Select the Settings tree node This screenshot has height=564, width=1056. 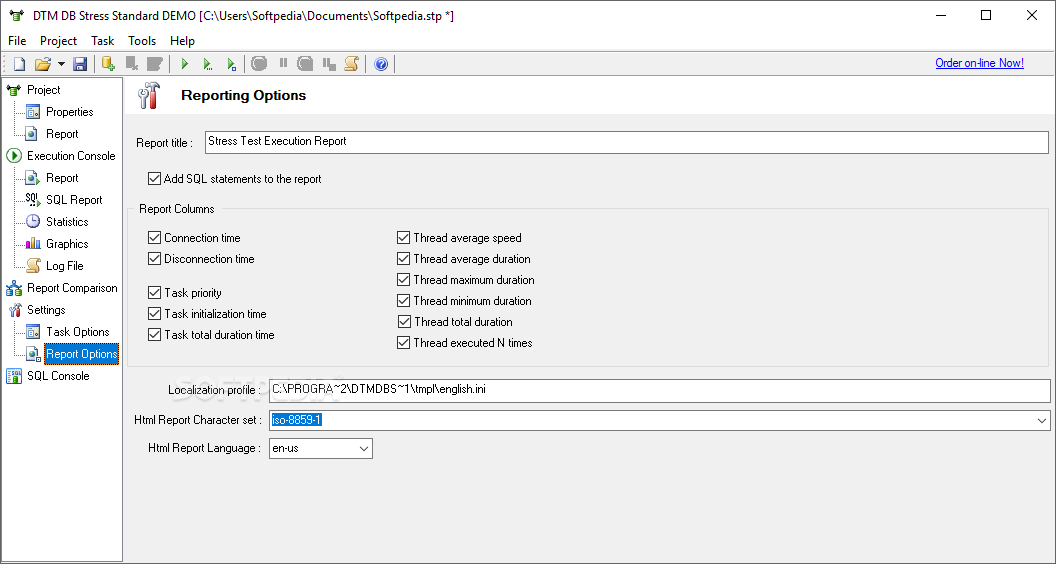(46, 310)
